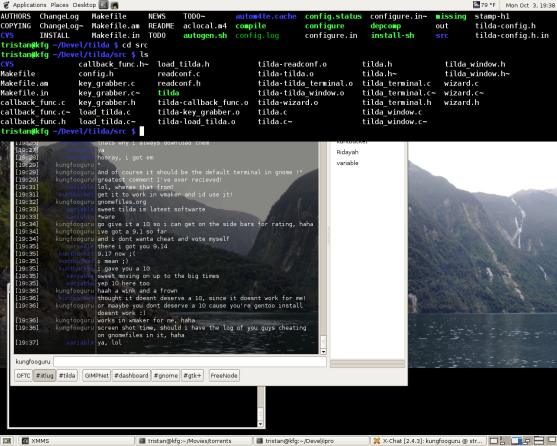
Task: Click 'config.status' in the terminal listing
Action: tap(333, 16)
